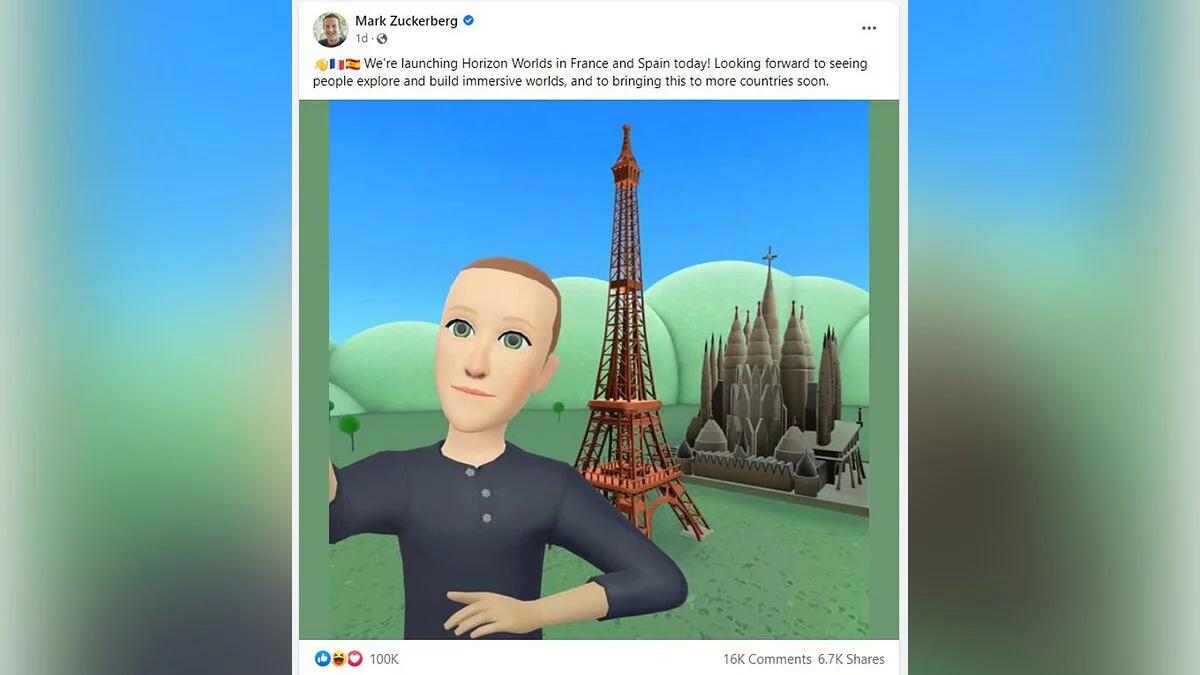Image resolution: width=1200 pixels, height=675 pixels.
Task: Open Mark Zuckerberg's profile picture
Action: pos(331,30)
